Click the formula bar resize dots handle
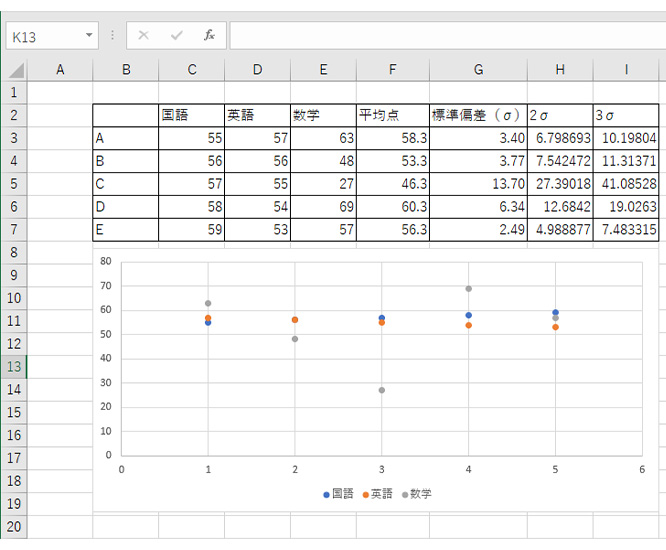Screen dimensions: 666x550 tap(112, 35)
